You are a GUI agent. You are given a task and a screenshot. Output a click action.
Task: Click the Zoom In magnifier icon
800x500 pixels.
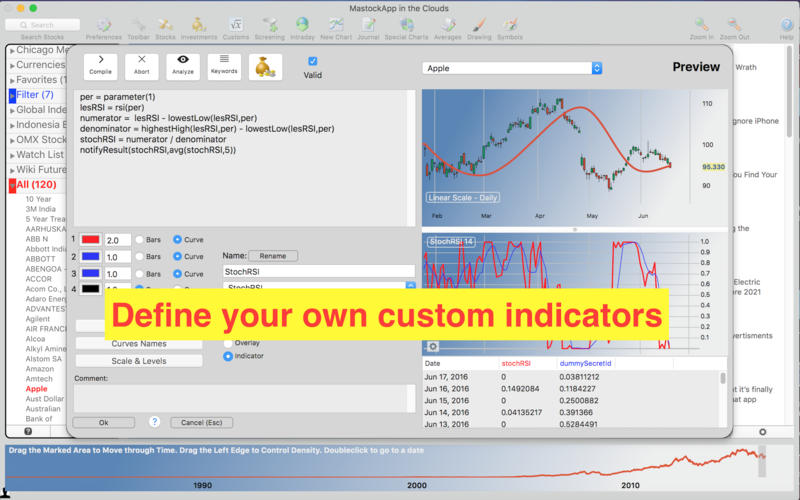tap(702, 25)
